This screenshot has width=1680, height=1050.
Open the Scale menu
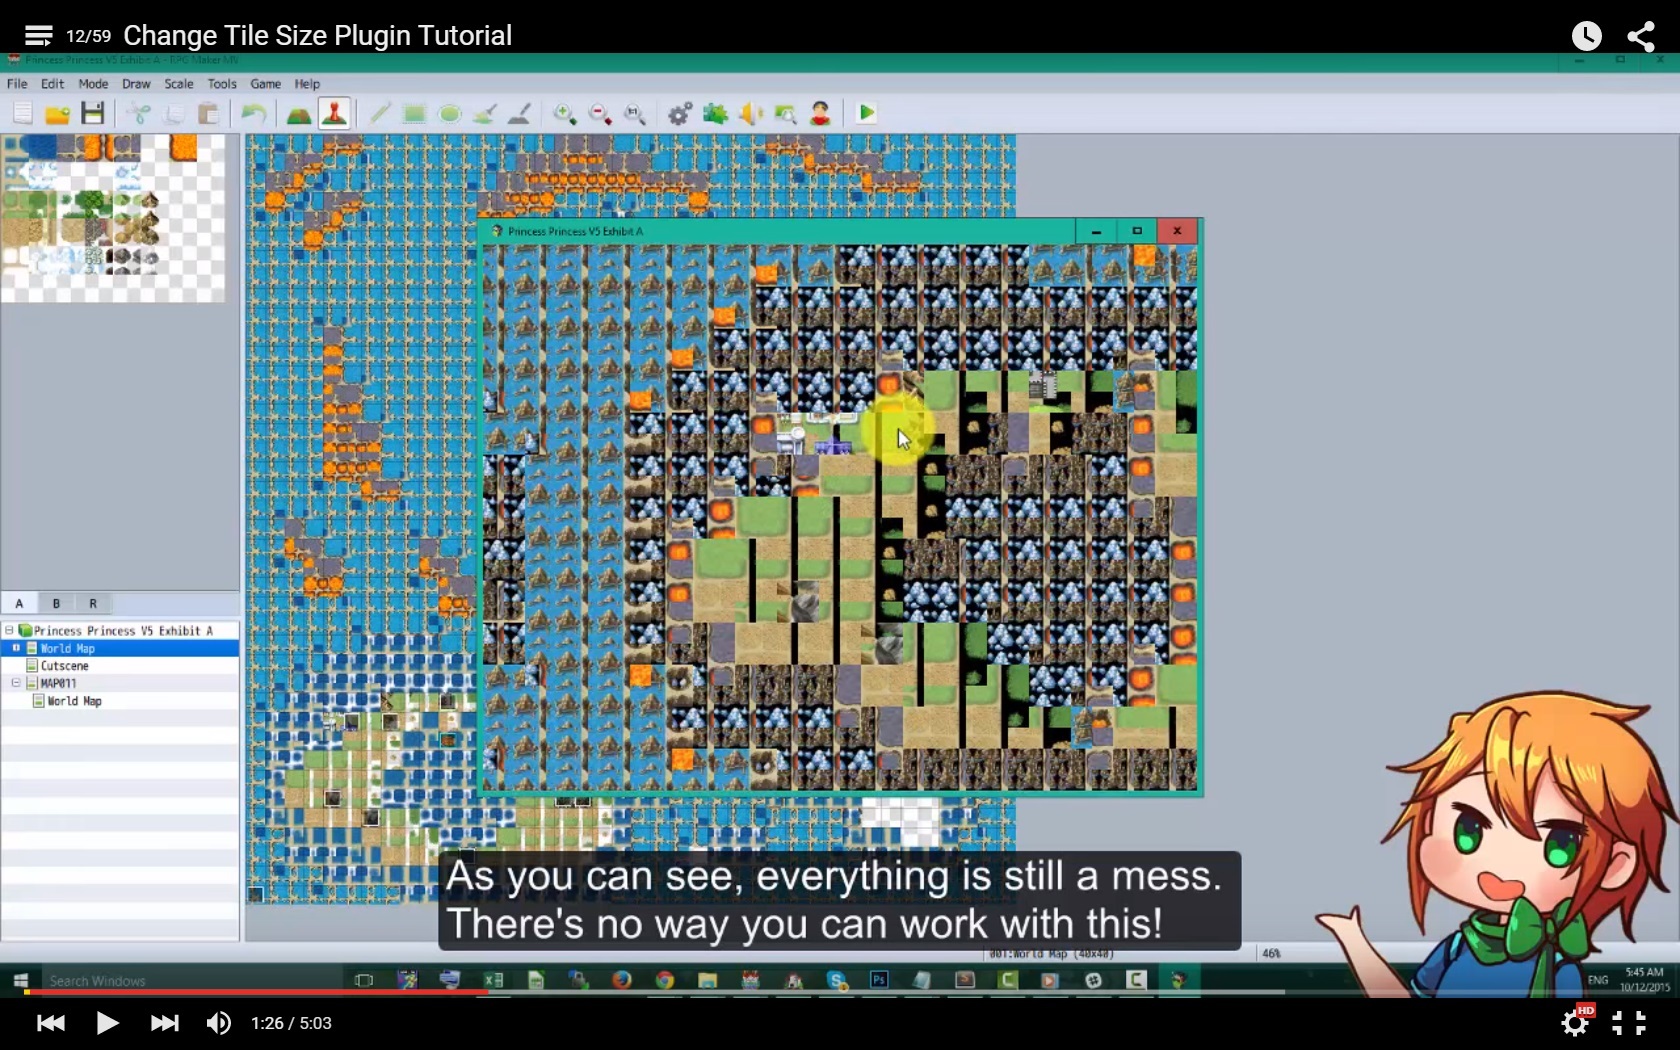pyautogui.click(x=179, y=84)
